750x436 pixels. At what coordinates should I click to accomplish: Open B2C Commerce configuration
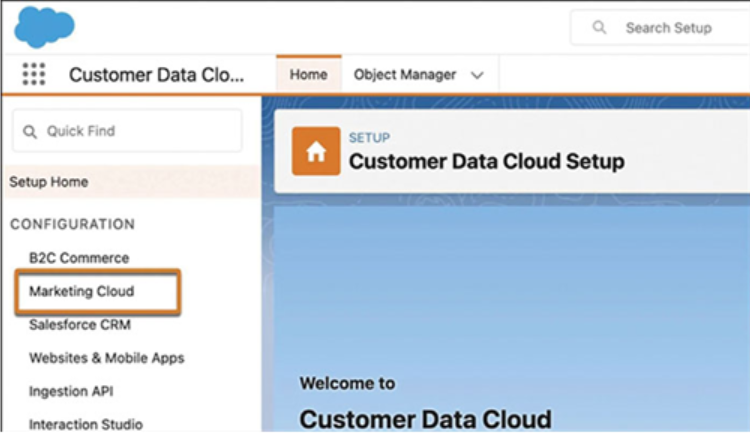pyautogui.click(x=79, y=258)
